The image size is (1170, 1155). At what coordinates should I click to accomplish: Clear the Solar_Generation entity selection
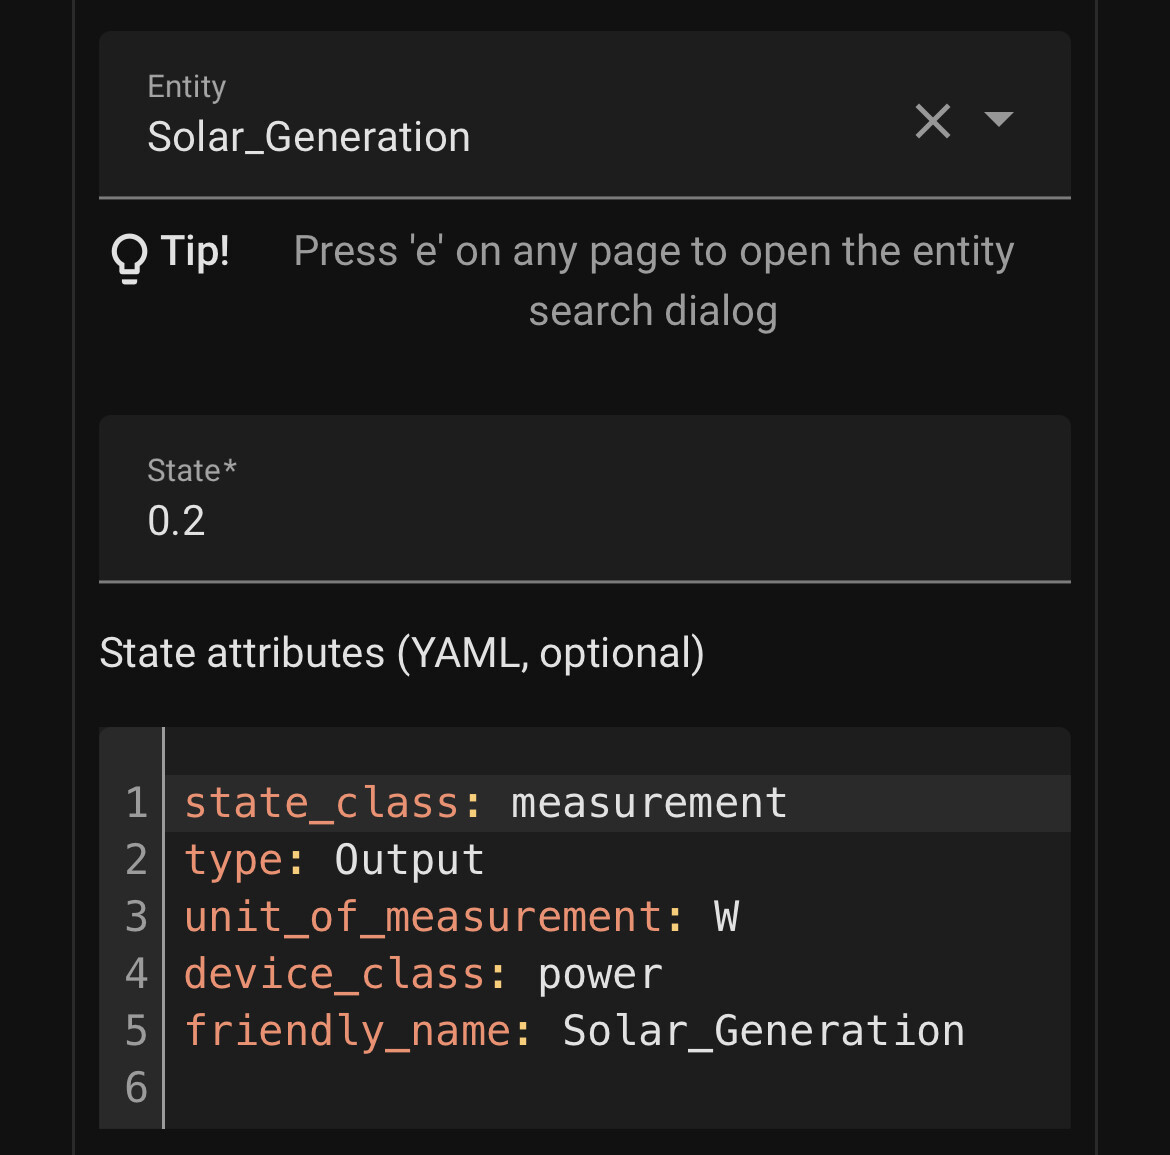932,121
